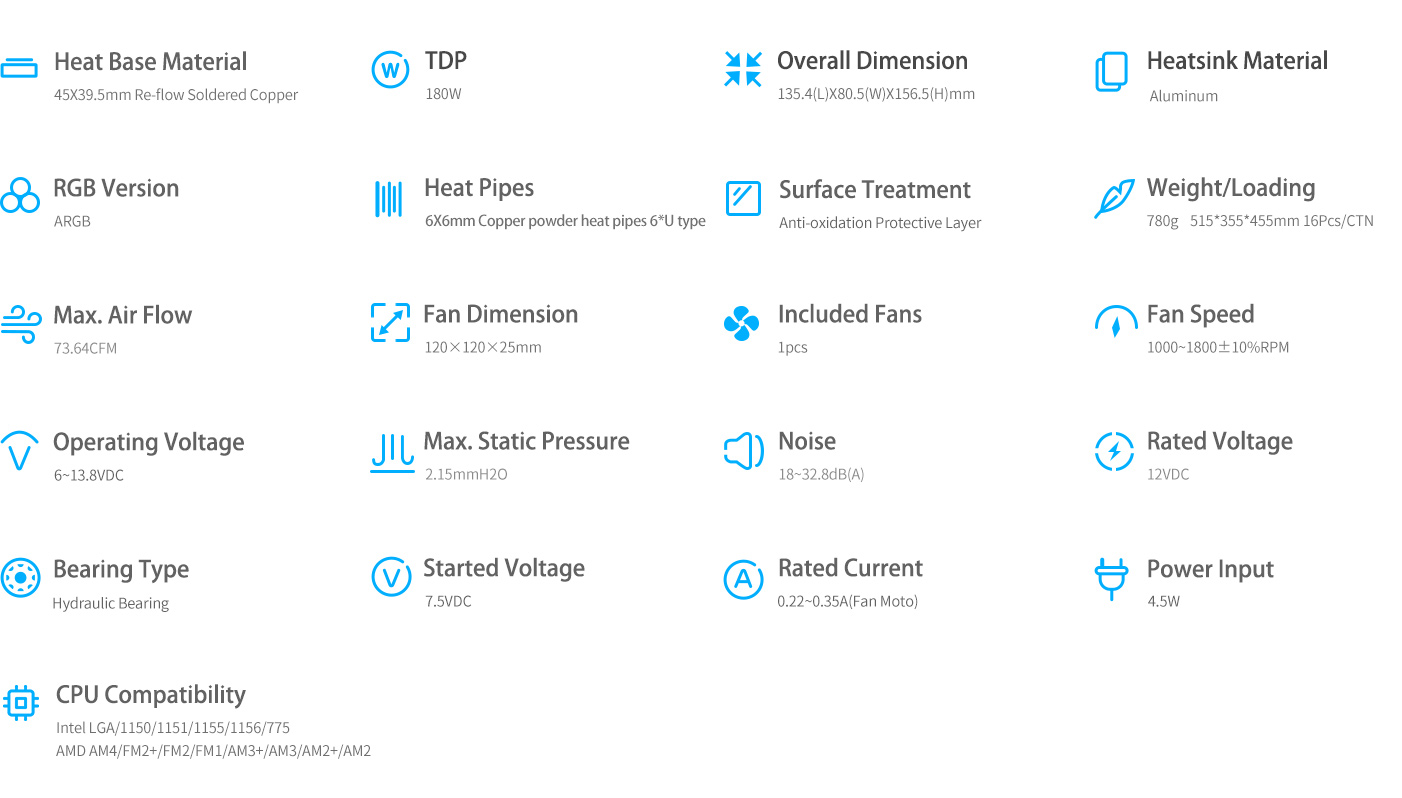Image resolution: width=1402 pixels, height=798 pixels.
Task: Click the Weight/Loading feather icon
Action: [1114, 198]
